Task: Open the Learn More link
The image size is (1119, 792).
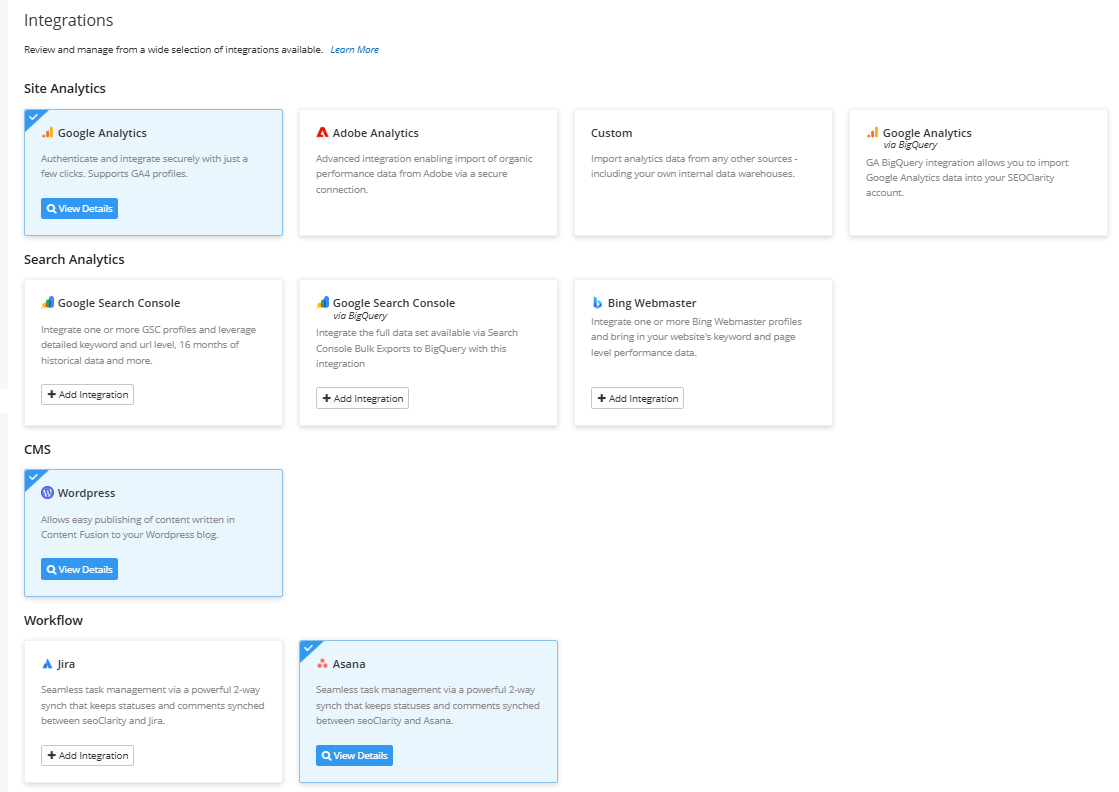Action: 354,50
